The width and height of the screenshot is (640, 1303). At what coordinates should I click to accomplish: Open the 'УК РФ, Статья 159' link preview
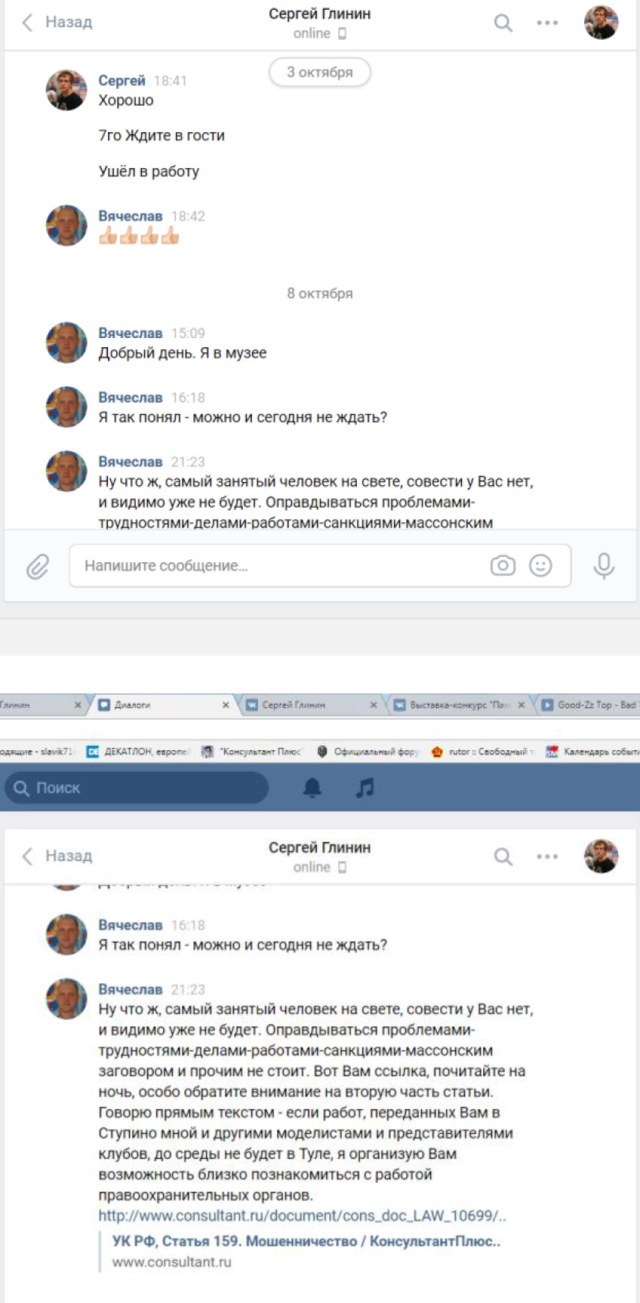tap(306, 1241)
